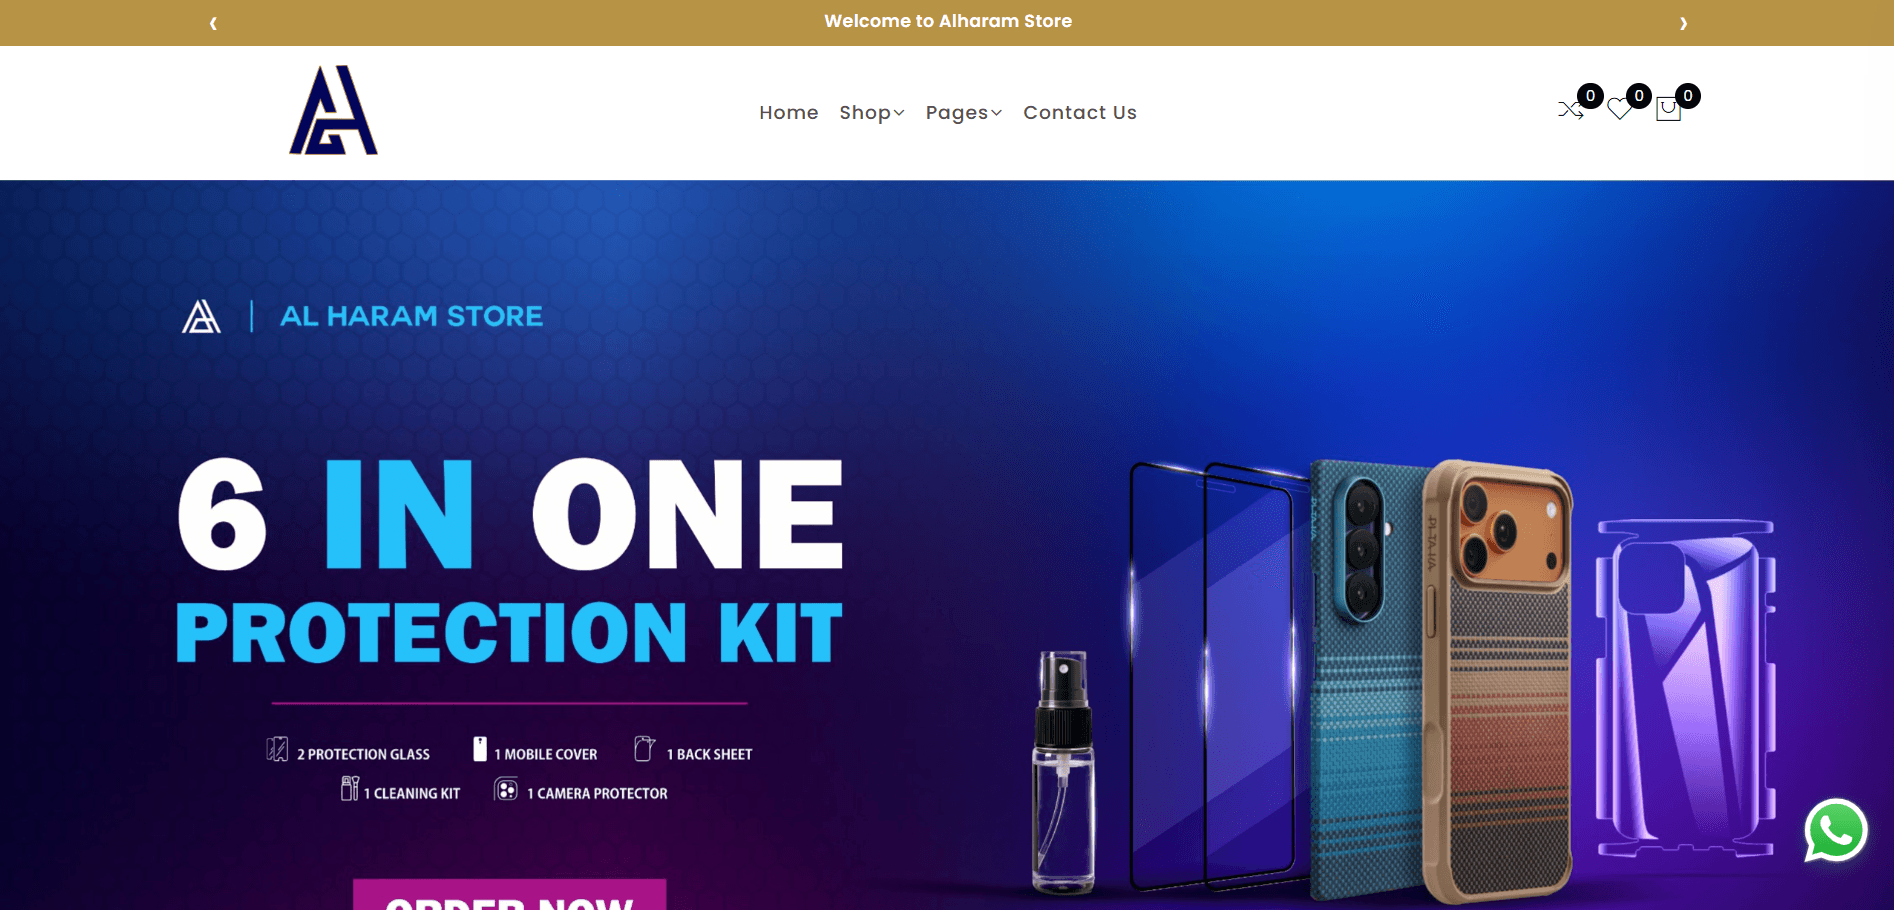Expand the Shop dropdown menu
This screenshot has height=910, width=1894.
[x=872, y=113]
